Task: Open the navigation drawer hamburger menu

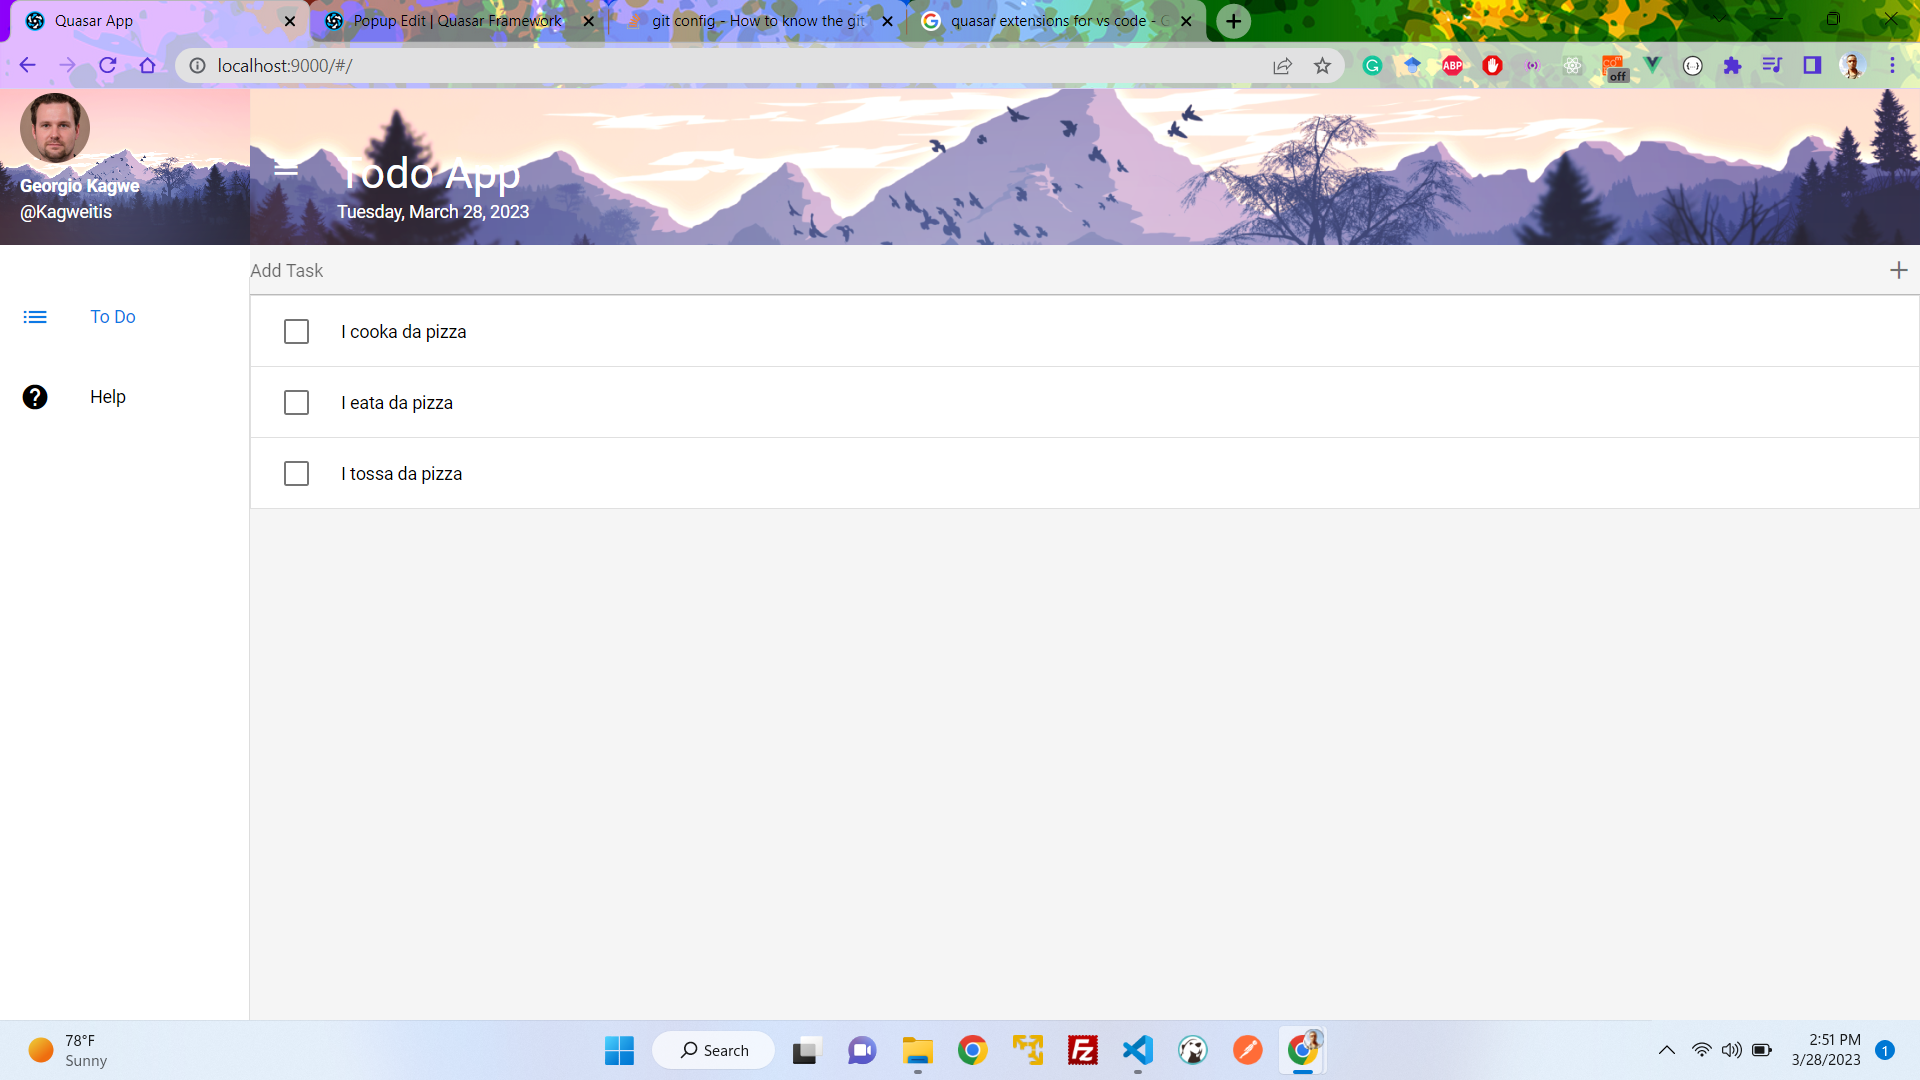Action: coord(286,169)
